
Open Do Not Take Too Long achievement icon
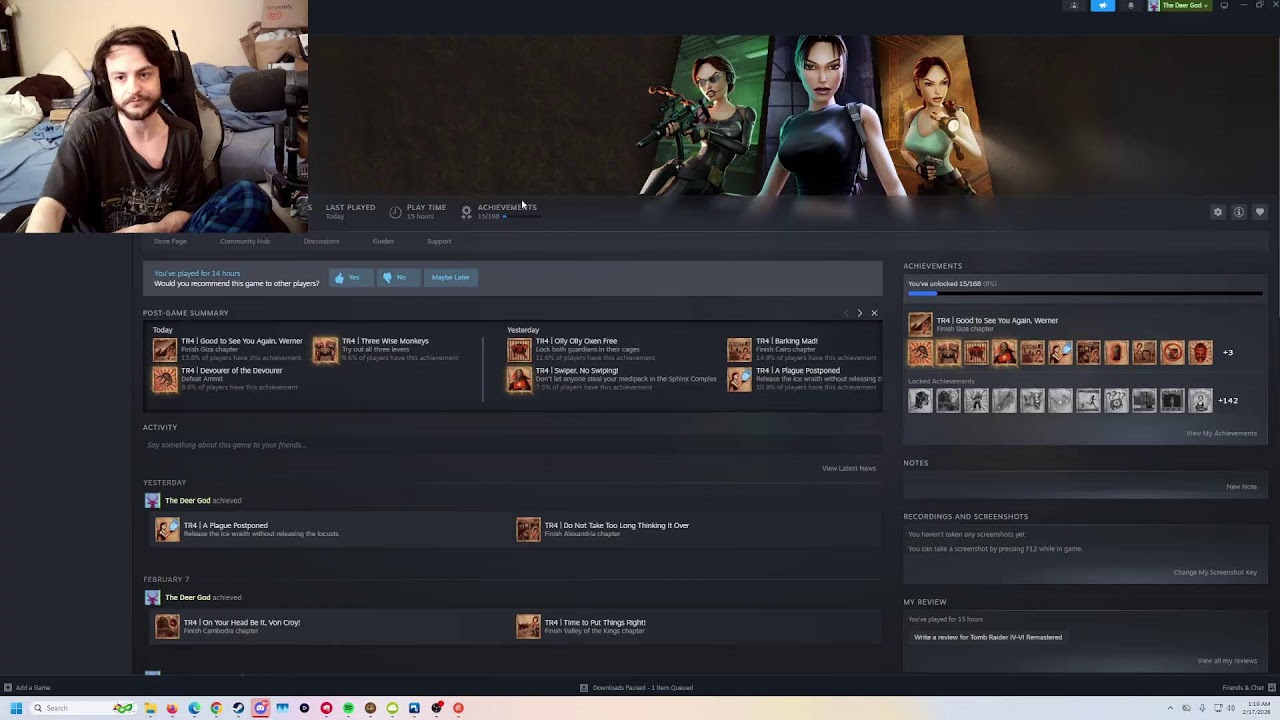click(x=528, y=529)
